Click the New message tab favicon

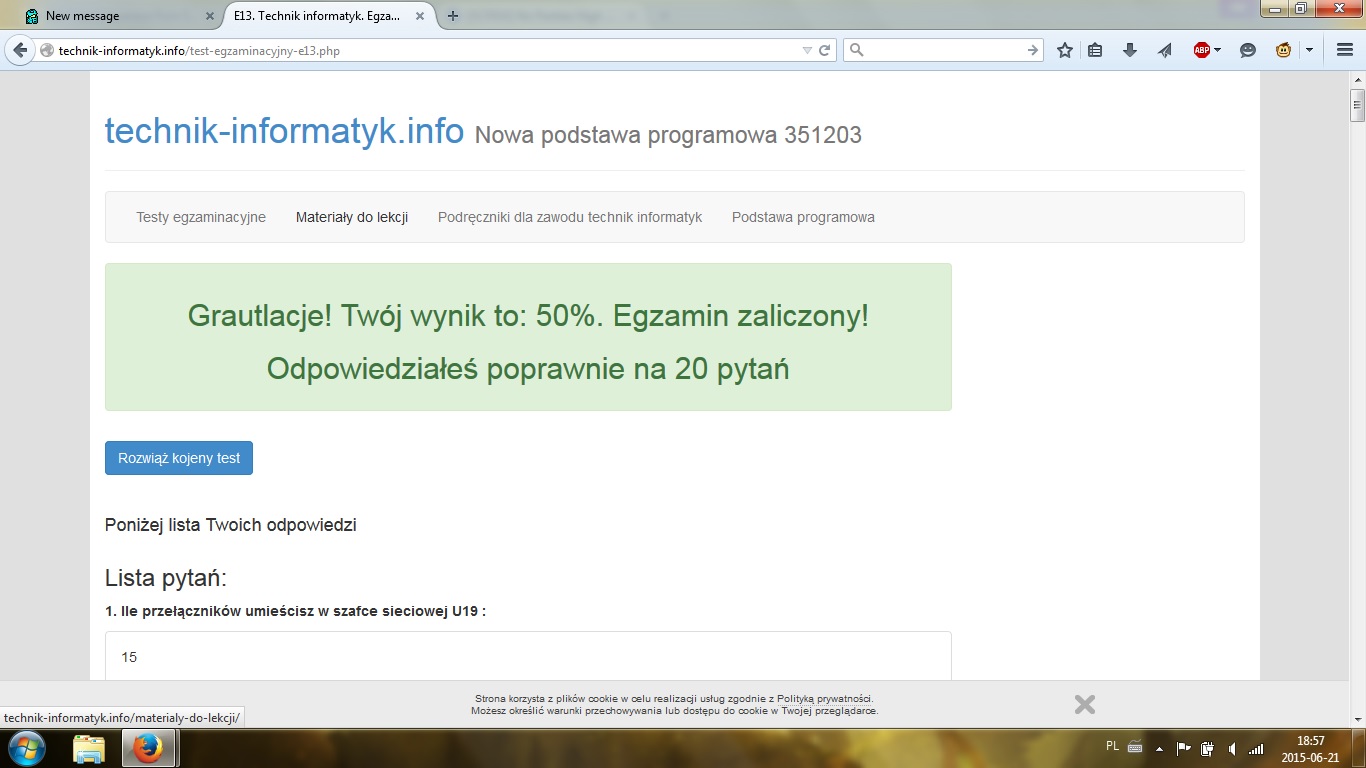click(x=32, y=16)
